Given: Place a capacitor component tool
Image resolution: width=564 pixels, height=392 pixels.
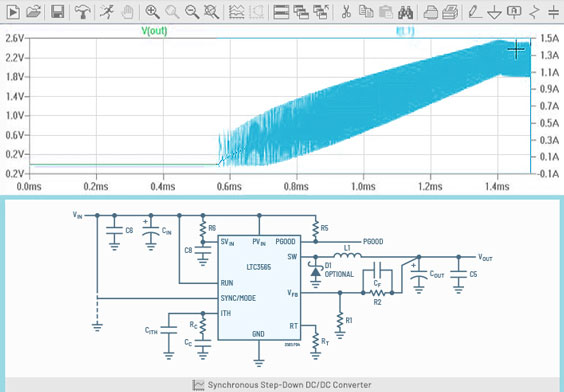Looking at the screenshot, I should pos(554,12).
